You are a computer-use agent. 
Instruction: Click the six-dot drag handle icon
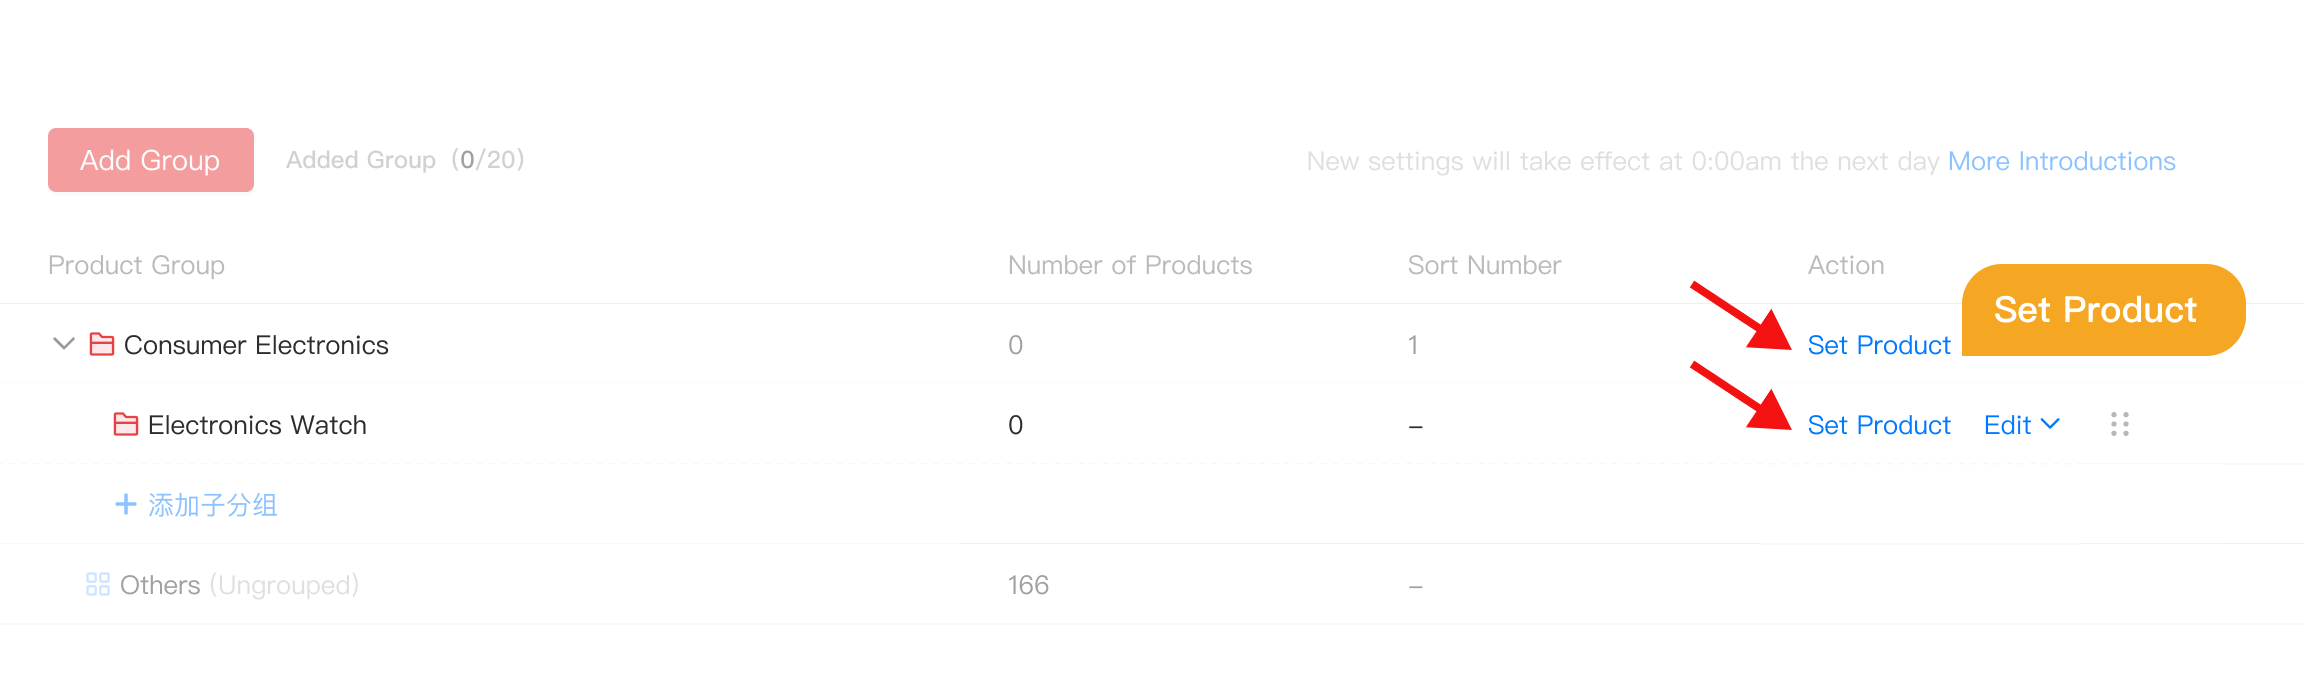point(2119,424)
